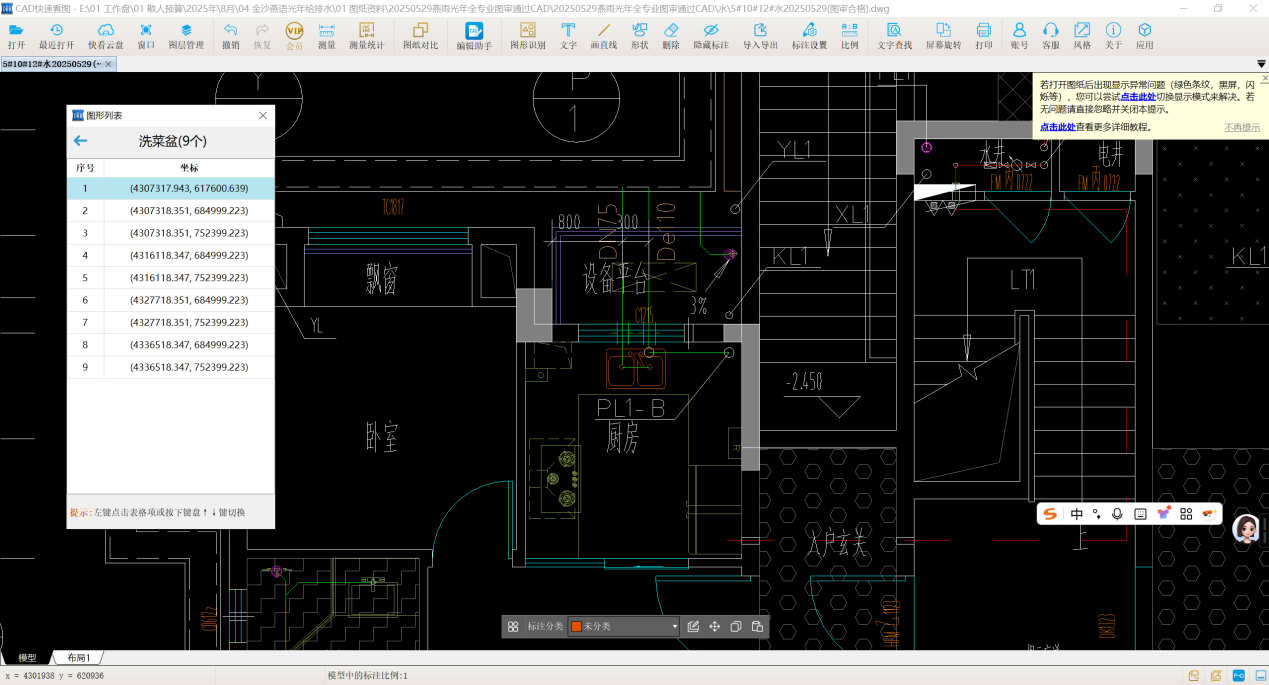Click 不再提示 to disable the tip
The image size is (1269, 685).
click(x=1242, y=127)
